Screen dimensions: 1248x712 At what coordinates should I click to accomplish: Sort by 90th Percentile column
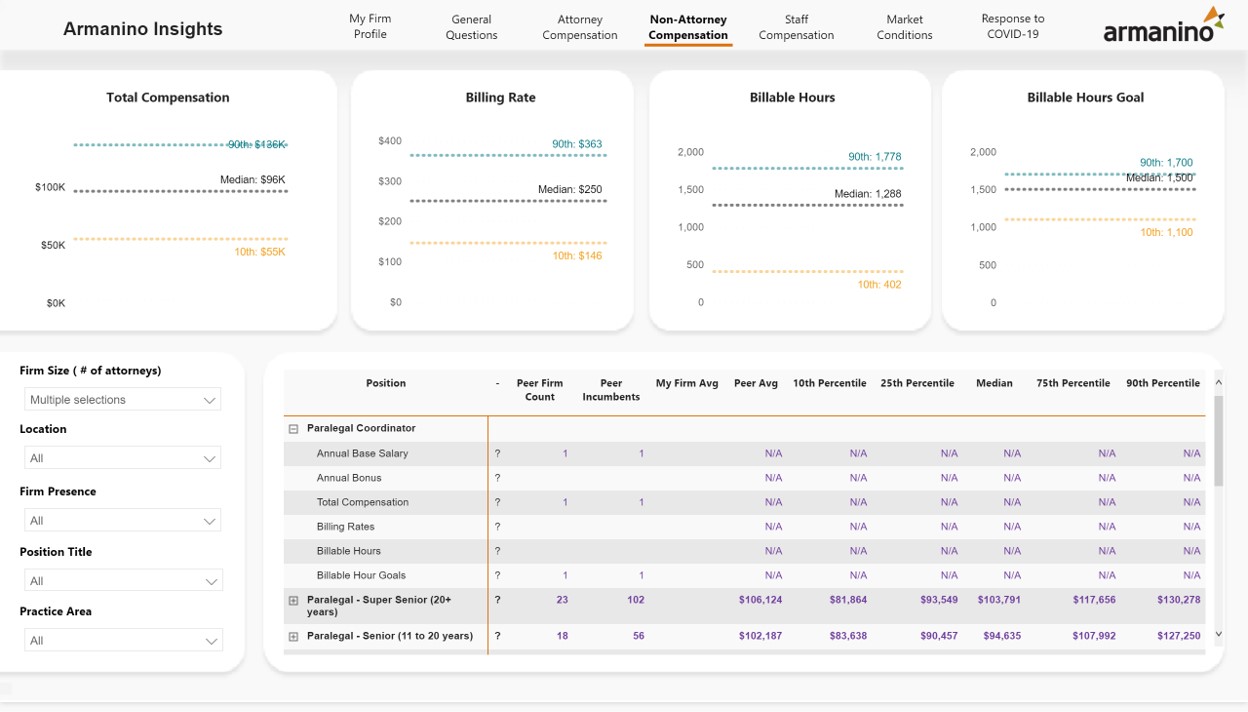(1163, 383)
